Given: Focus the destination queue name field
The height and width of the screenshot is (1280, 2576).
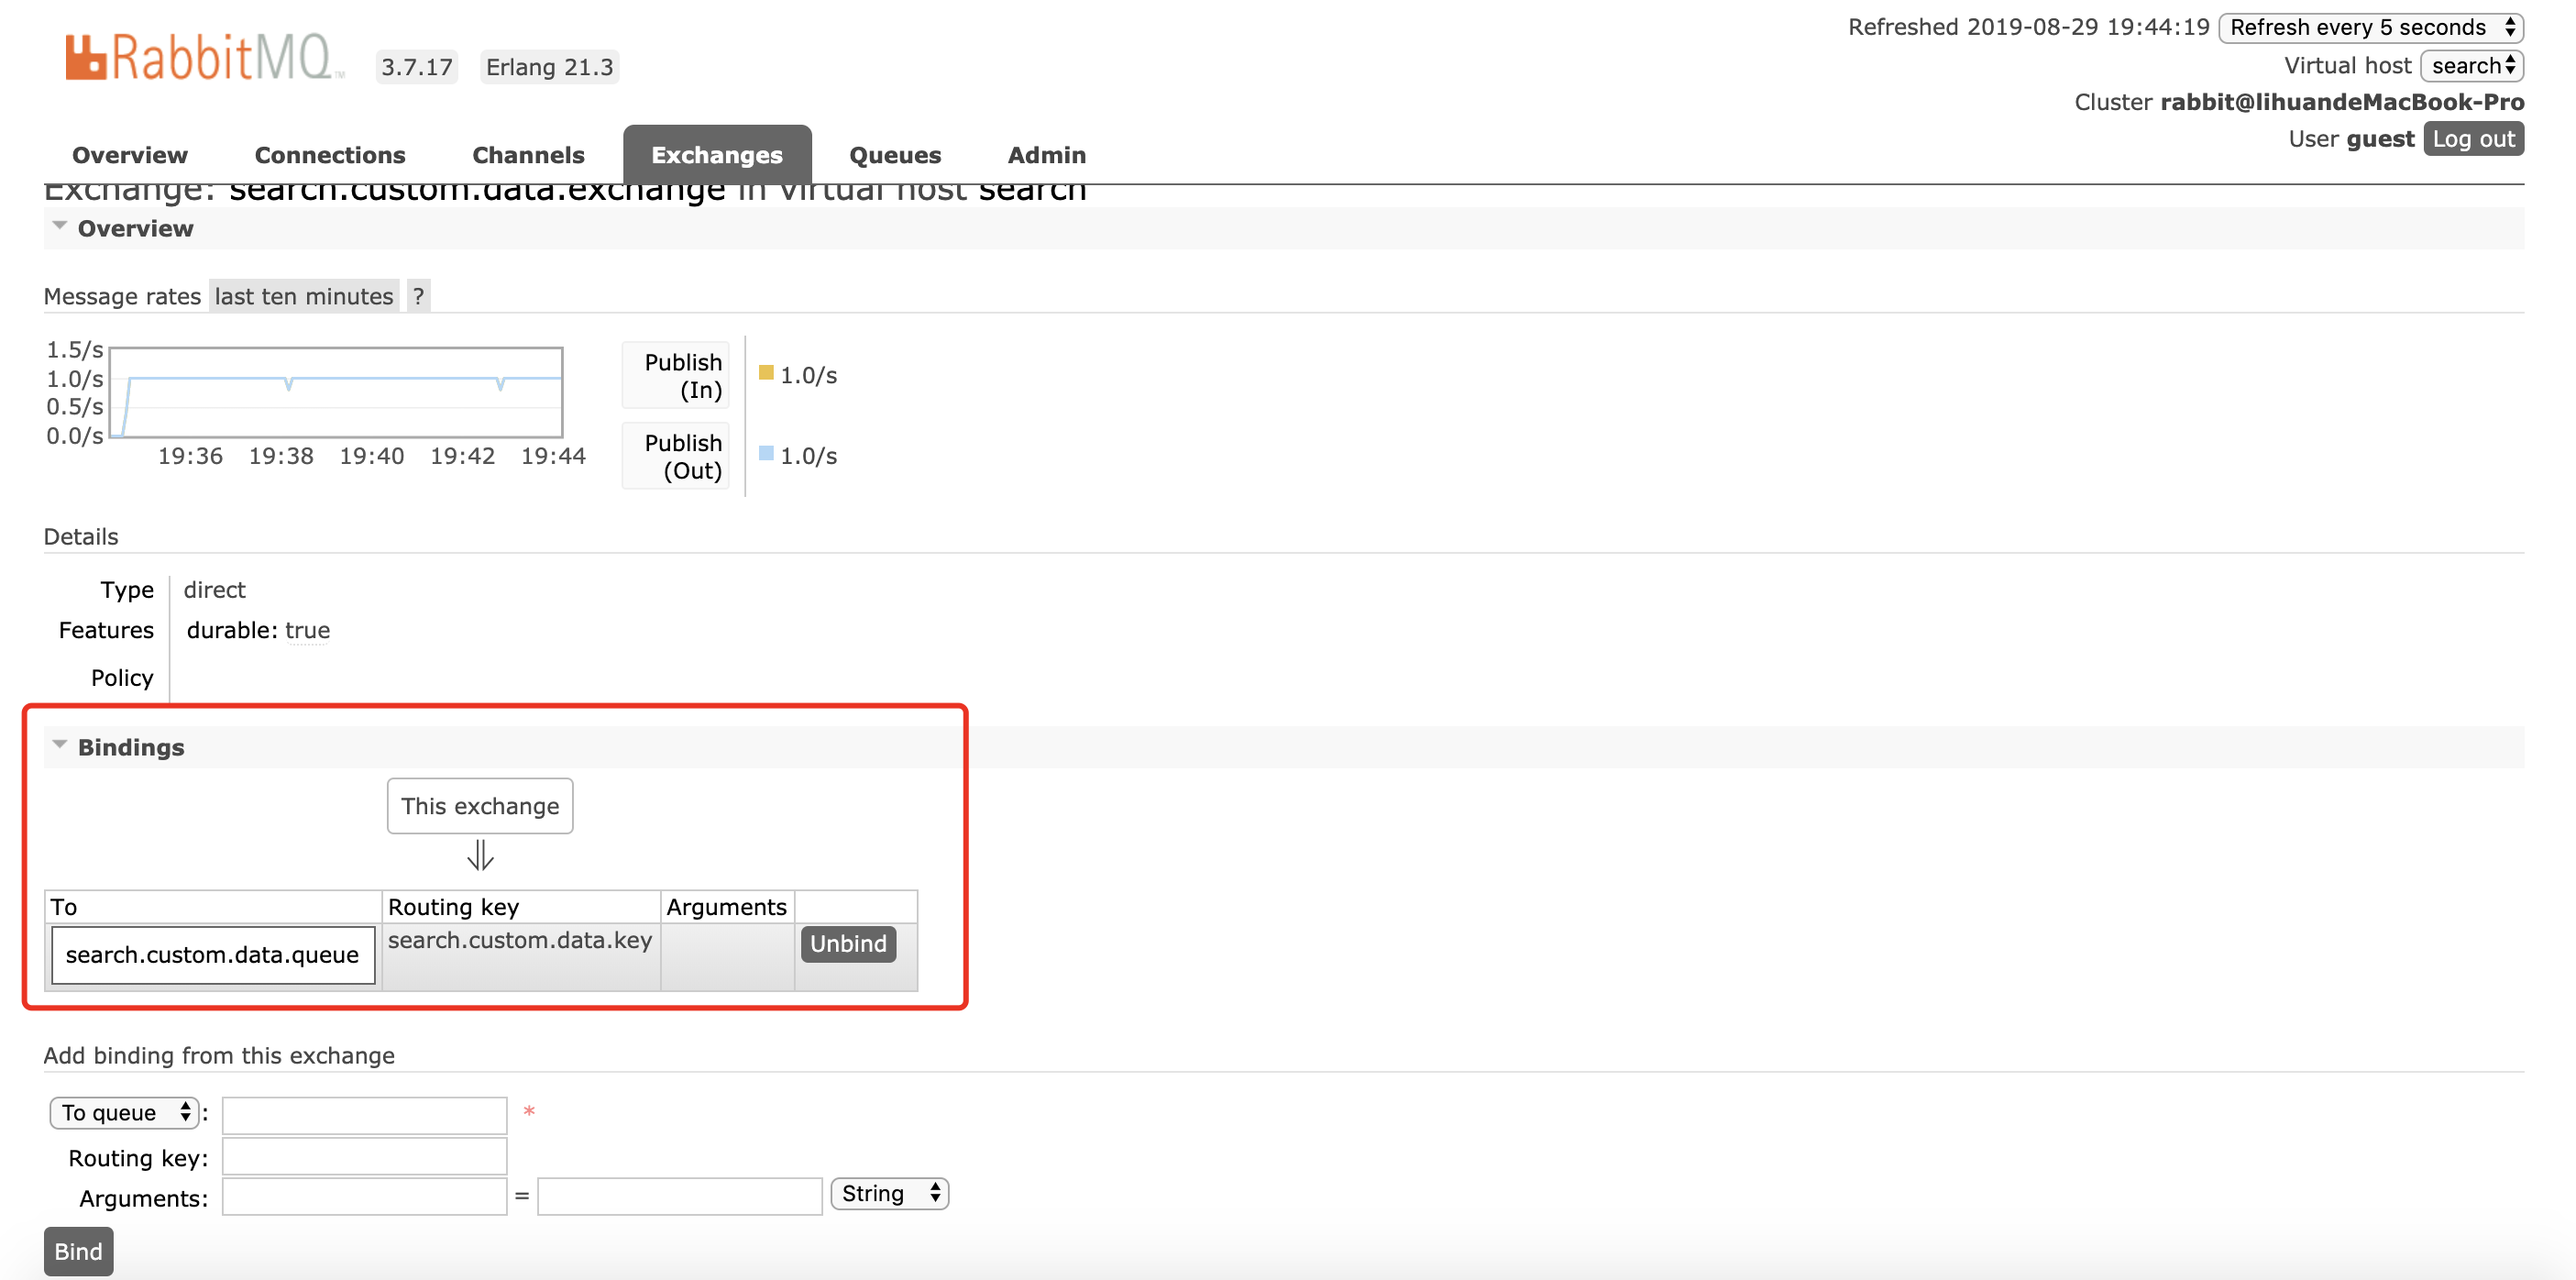Looking at the screenshot, I should [x=364, y=1115].
